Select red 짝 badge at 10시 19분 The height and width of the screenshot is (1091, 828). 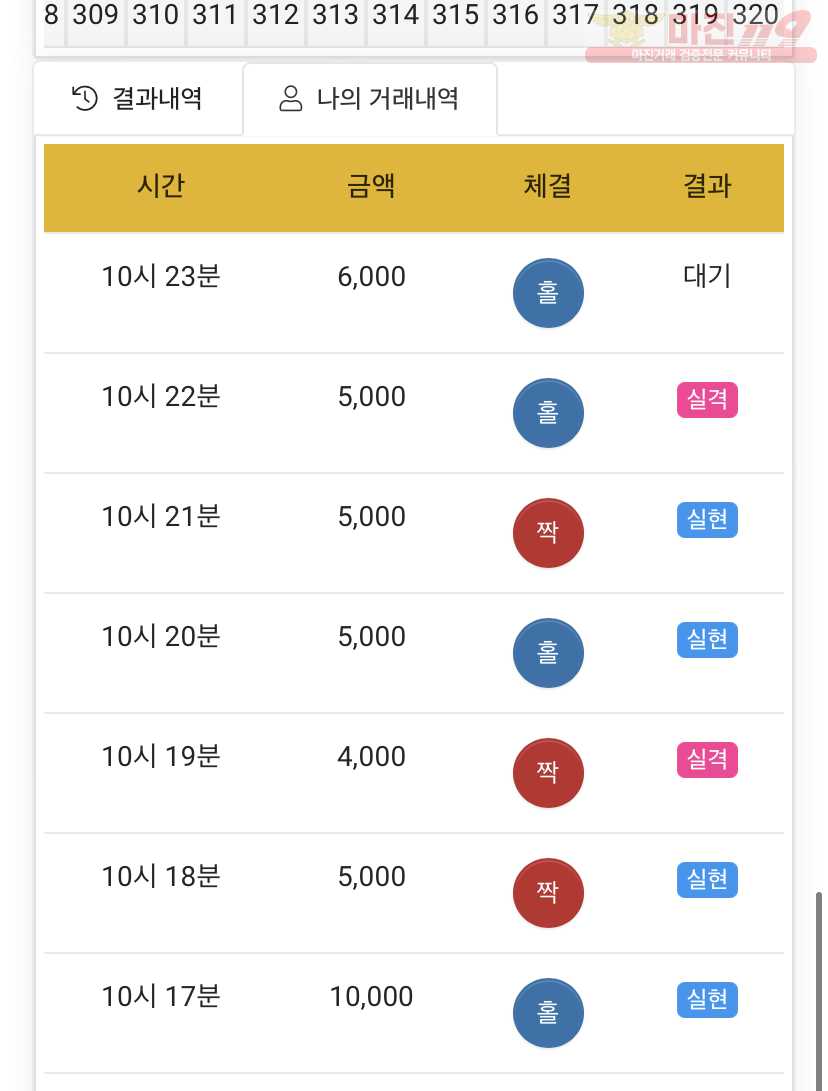(548, 773)
